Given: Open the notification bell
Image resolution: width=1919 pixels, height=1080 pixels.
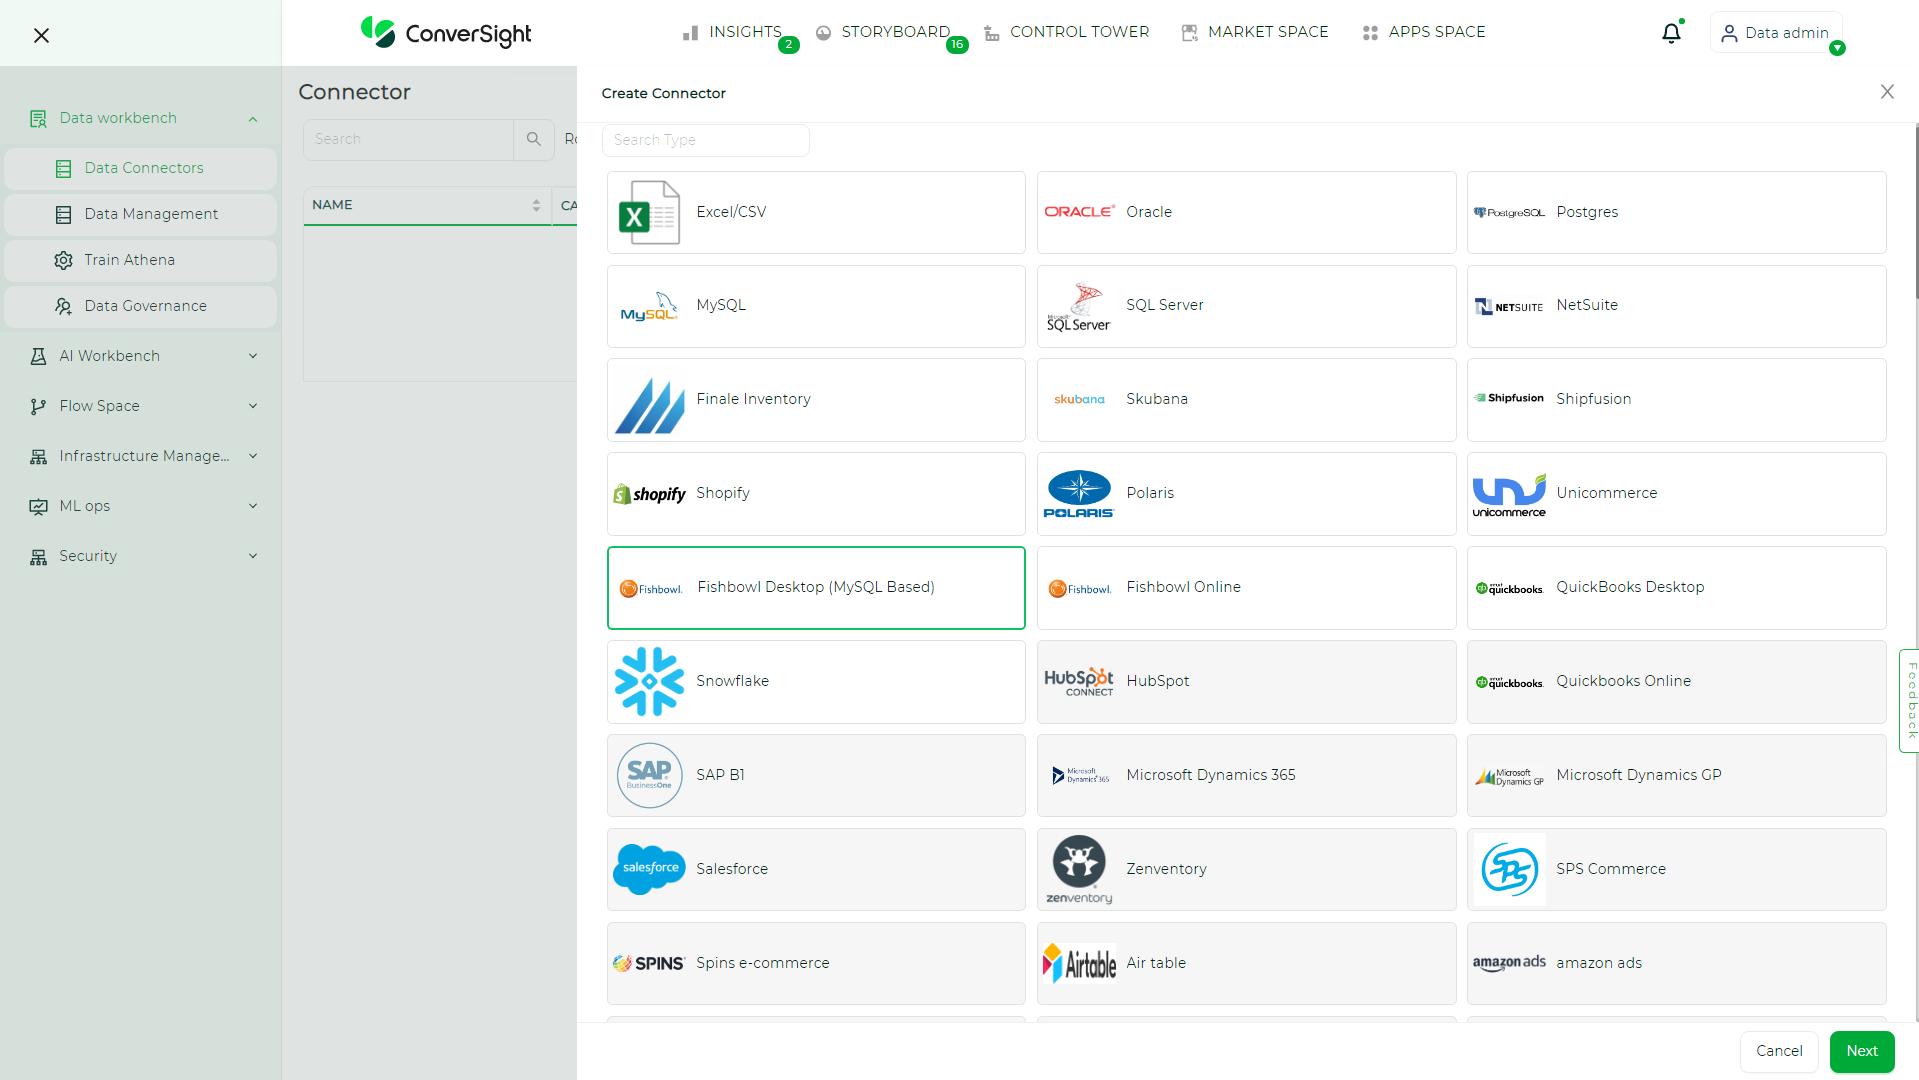Looking at the screenshot, I should [1671, 32].
